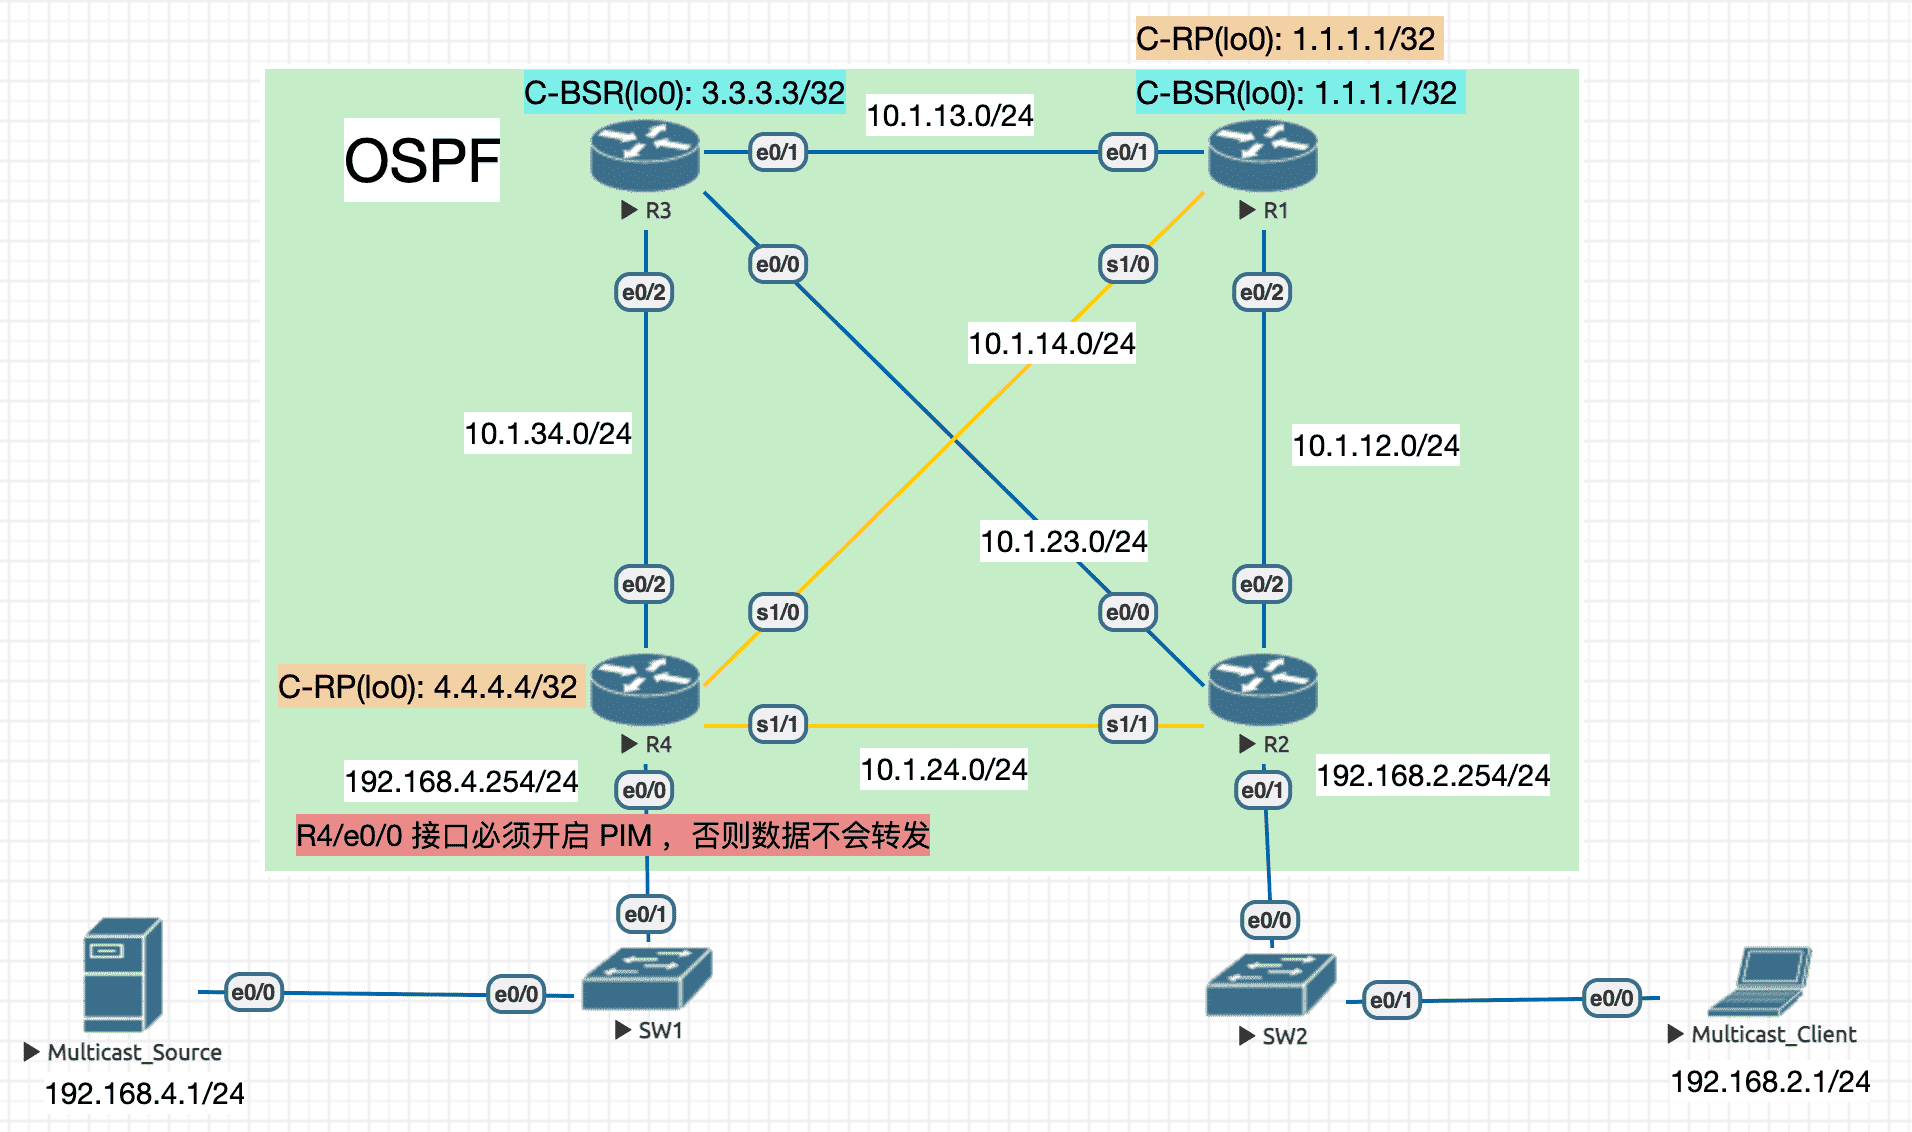Click the SW2 switch icon
1912x1132 pixels.
pos(1271,985)
